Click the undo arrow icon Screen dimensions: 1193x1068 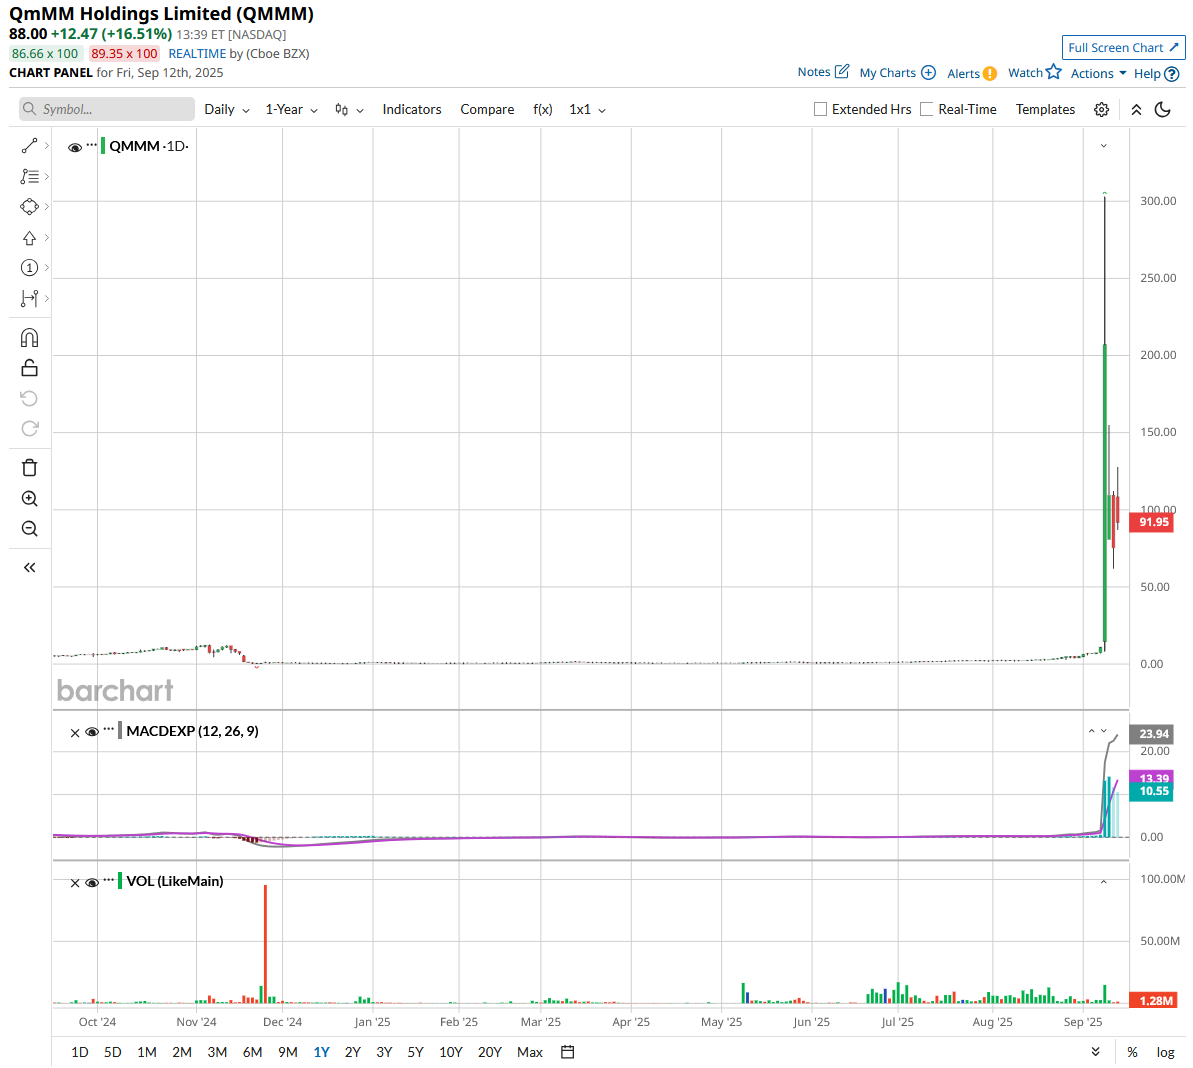pos(30,399)
